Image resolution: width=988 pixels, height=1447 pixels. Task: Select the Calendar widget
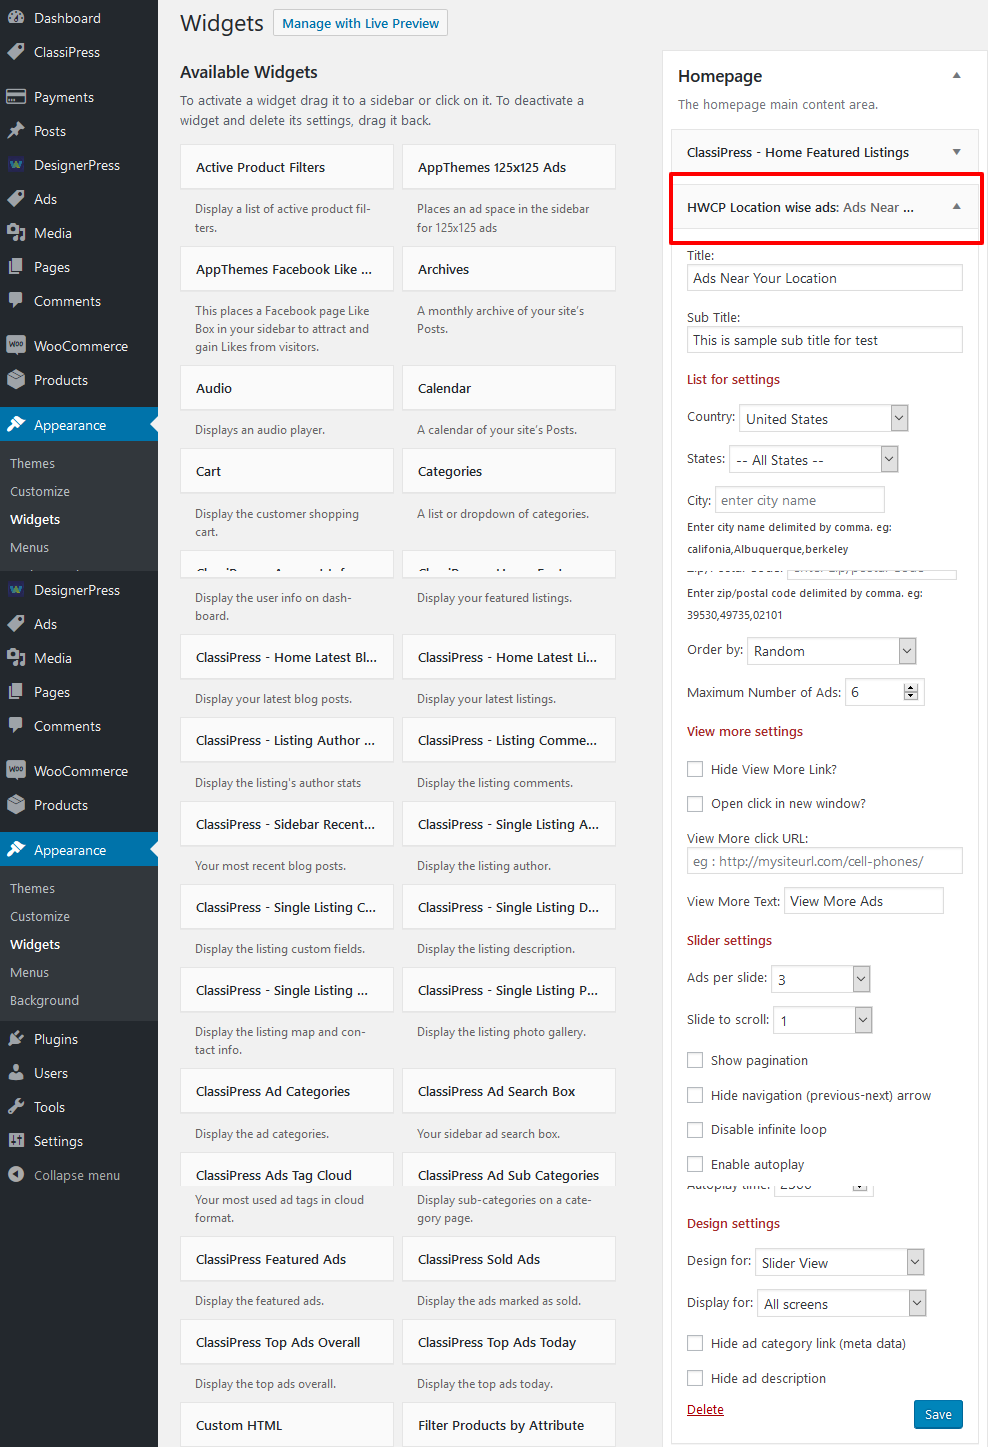click(509, 388)
